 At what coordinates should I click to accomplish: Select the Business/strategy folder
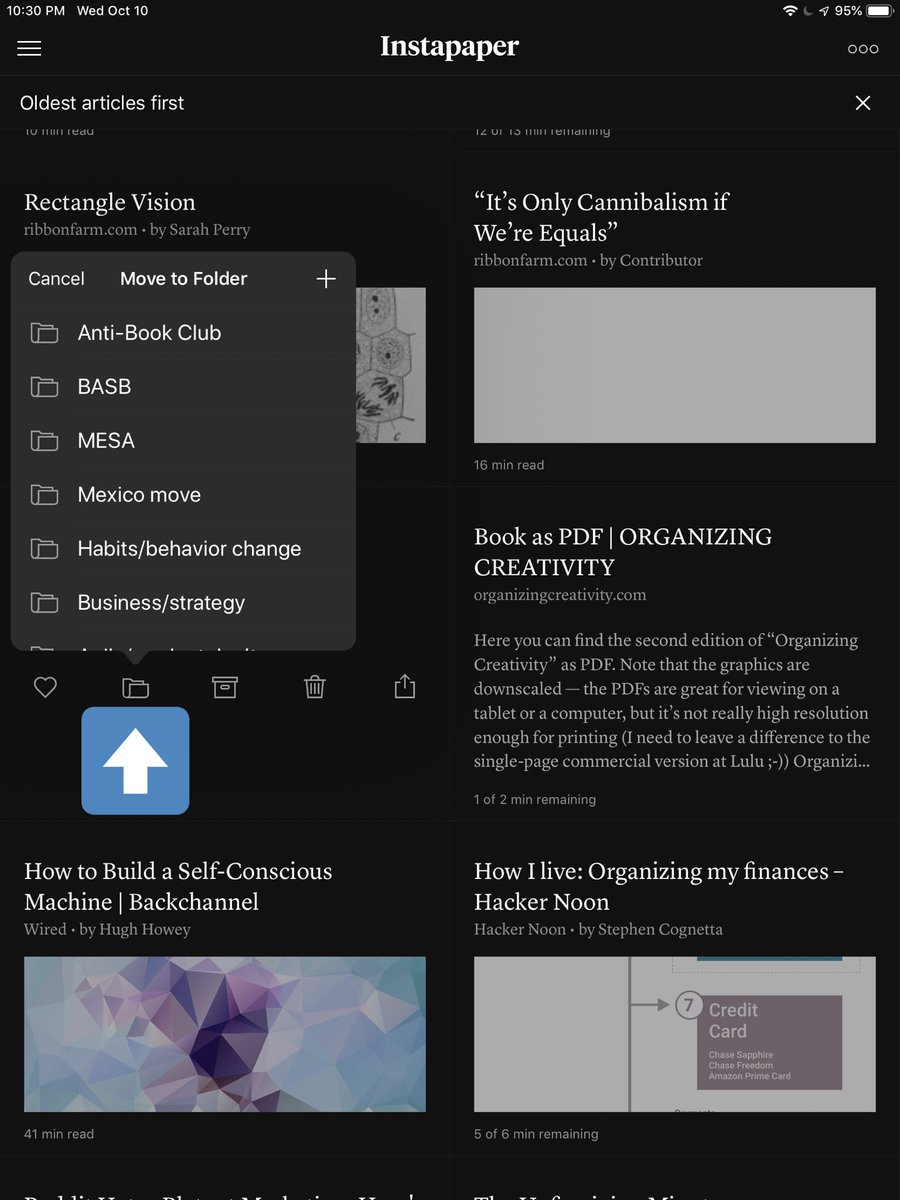(x=183, y=603)
